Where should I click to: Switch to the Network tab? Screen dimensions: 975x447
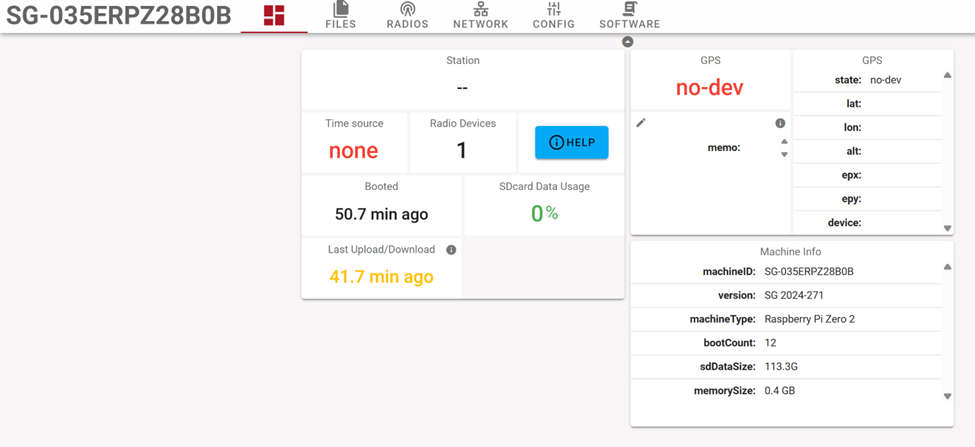pos(480,15)
